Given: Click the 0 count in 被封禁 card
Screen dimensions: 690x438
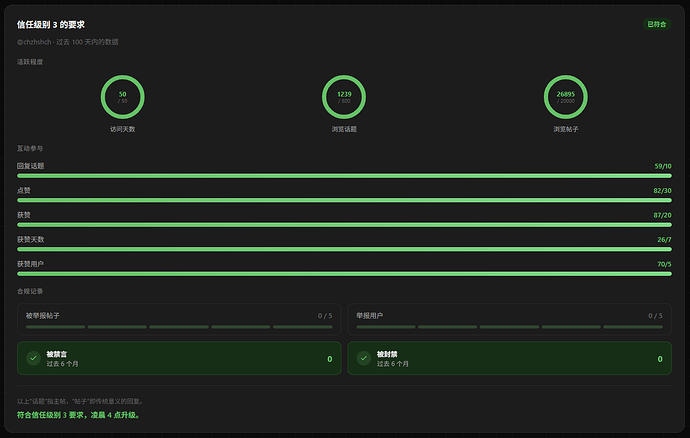Looking at the screenshot, I should 660,359.
